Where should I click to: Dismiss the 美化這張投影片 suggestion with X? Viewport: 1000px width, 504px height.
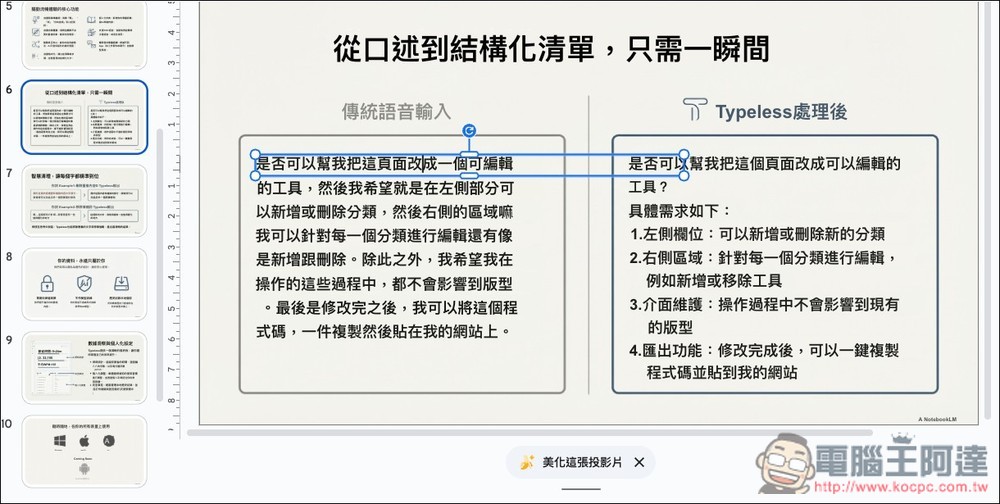(x=639, y=462)
